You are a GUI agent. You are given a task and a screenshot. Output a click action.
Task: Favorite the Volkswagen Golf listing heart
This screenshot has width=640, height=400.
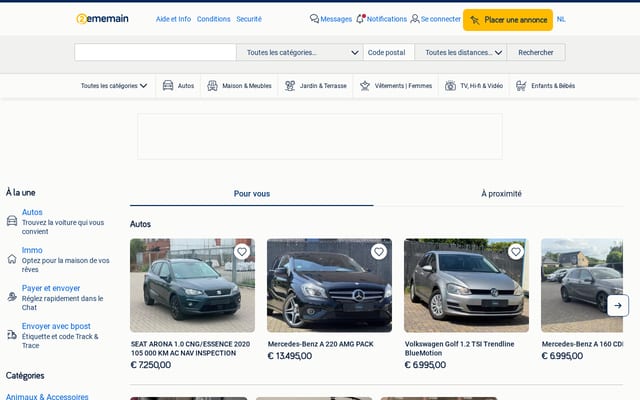[516, 252]
